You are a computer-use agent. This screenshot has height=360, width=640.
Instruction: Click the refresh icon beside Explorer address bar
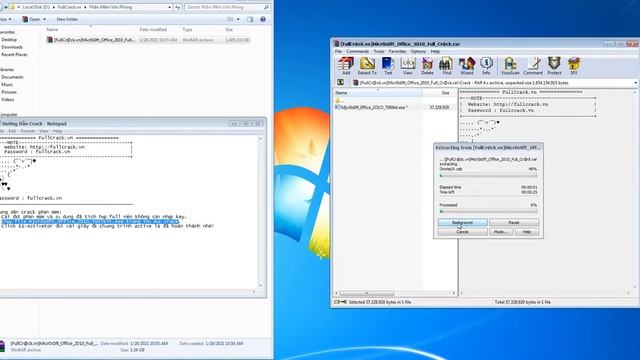click(178, 7)
